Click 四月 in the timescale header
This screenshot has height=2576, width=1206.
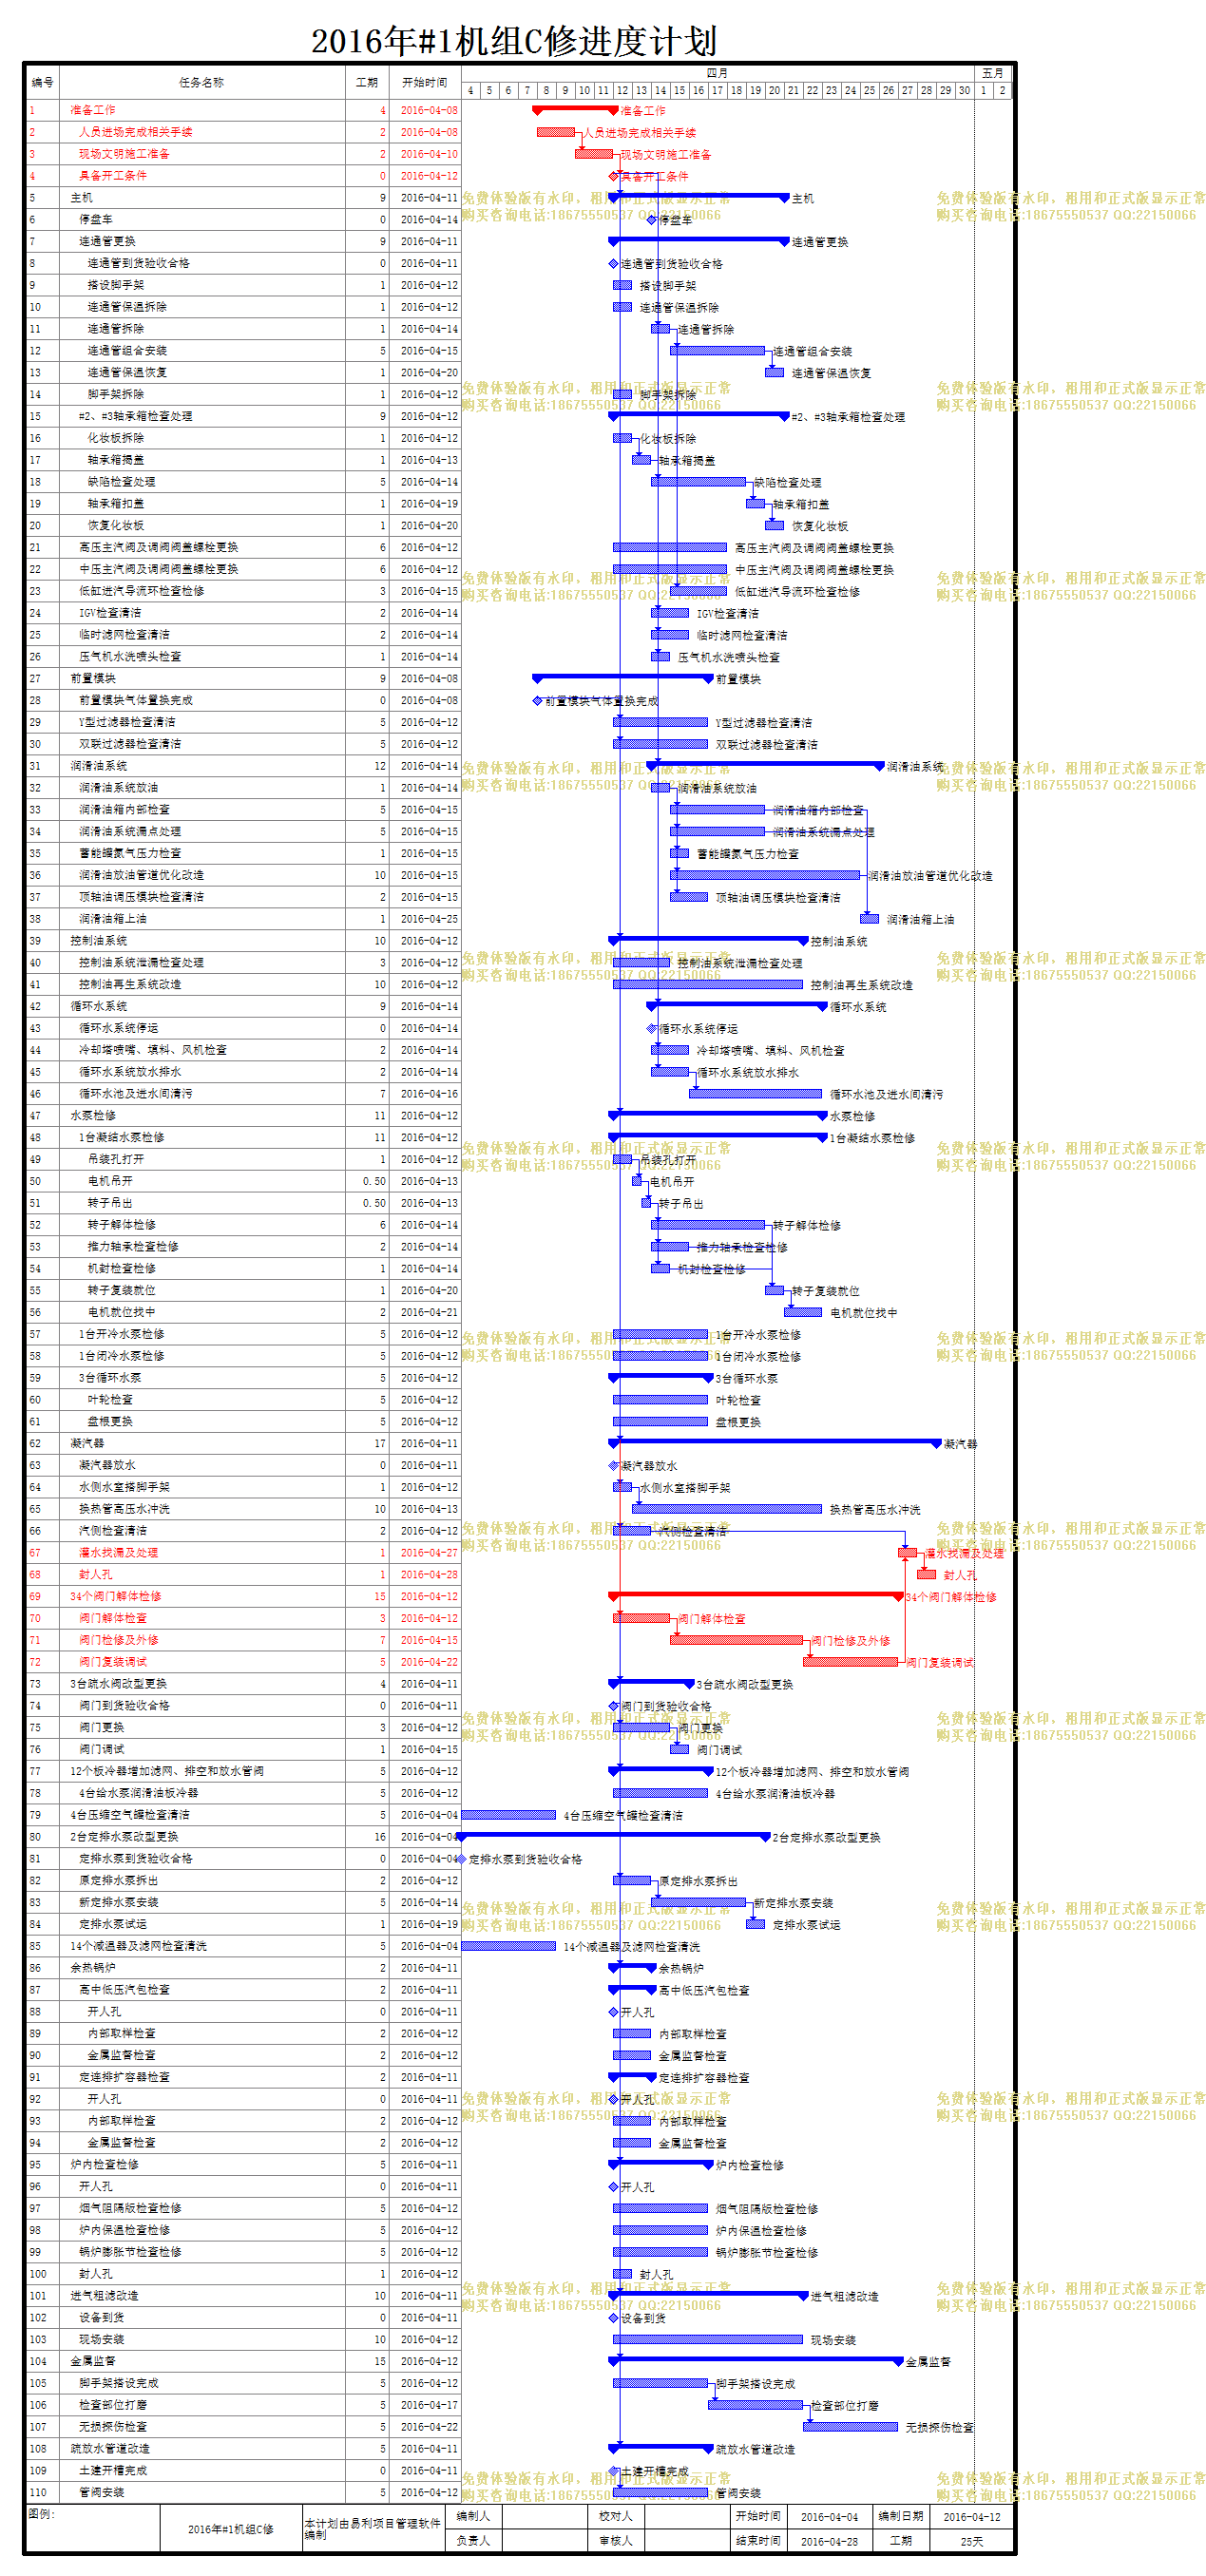click(x=717, y=73)
